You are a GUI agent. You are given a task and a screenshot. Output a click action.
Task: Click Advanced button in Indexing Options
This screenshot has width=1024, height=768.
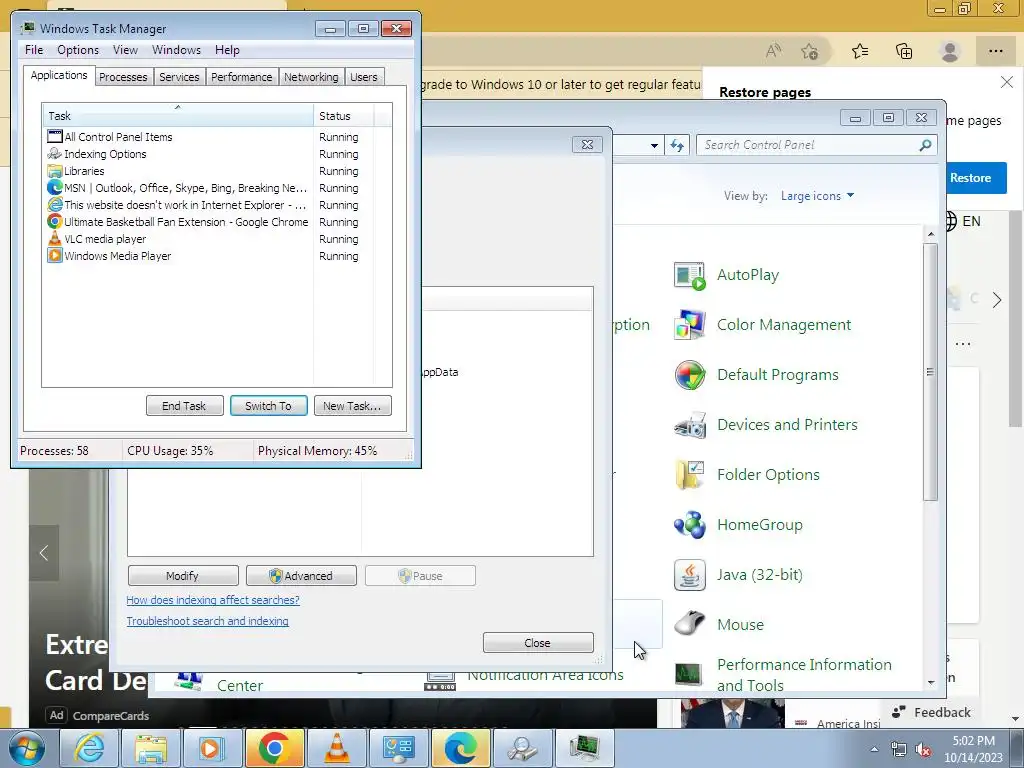(301, 575)
